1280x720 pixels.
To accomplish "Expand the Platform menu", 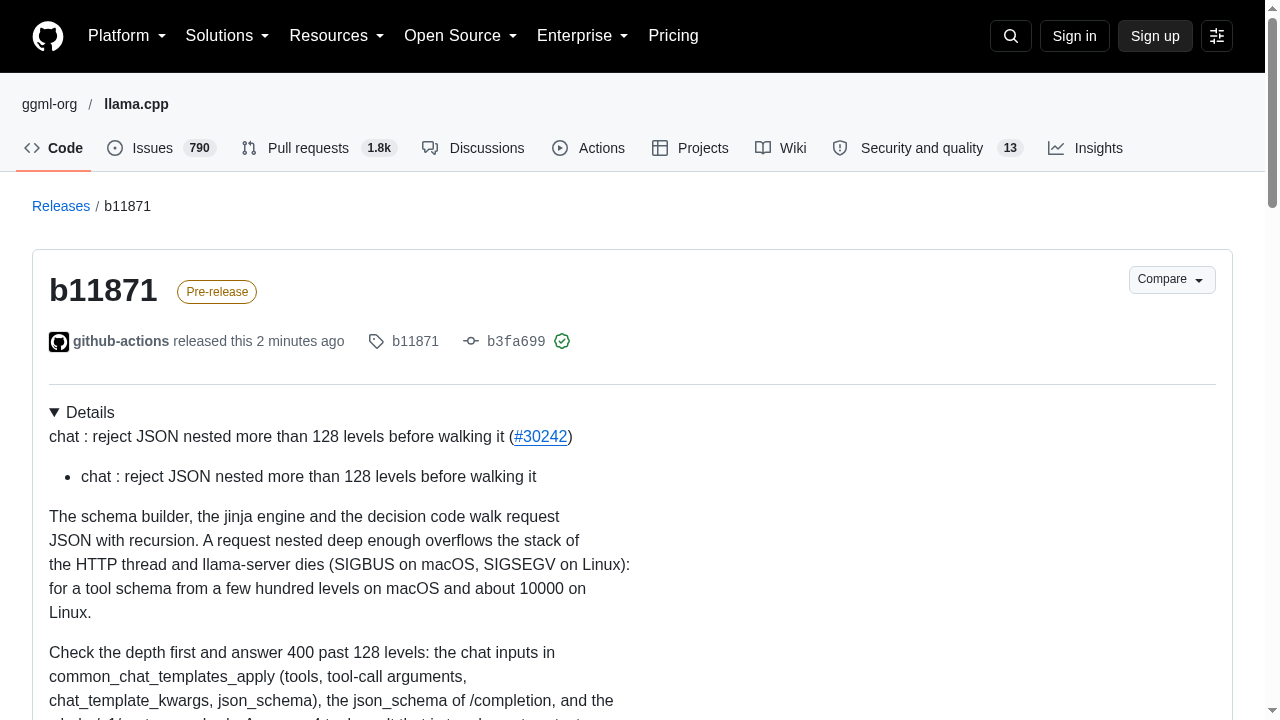I will coord(127,36).
